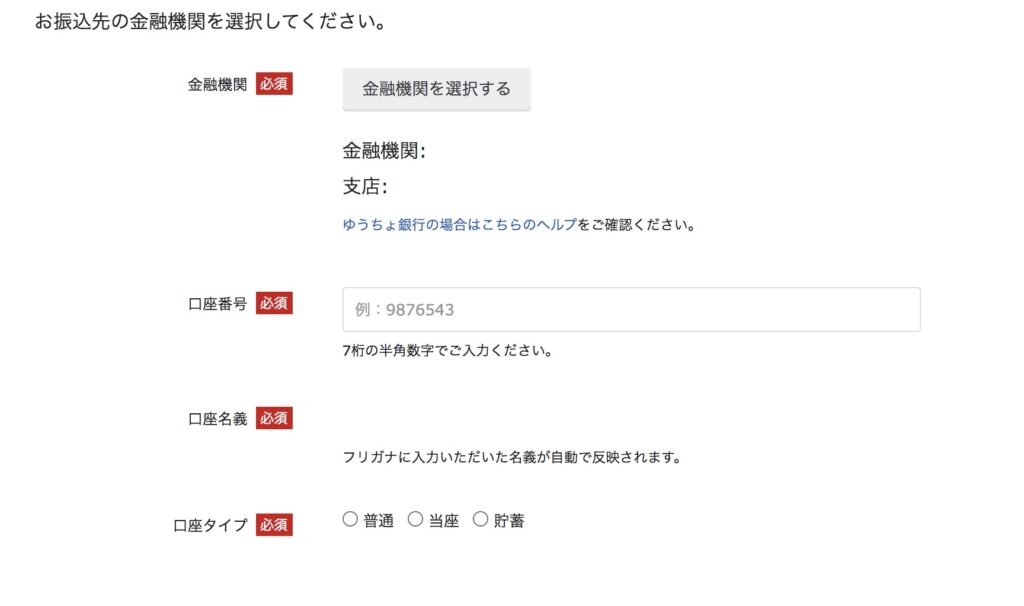
Task: Click the 必須 badge next to 口座タイプ
Action: 274,524
